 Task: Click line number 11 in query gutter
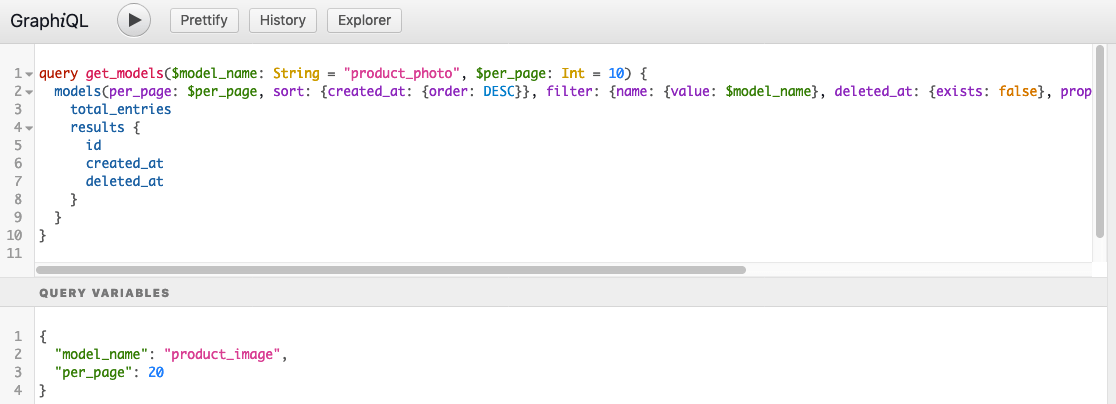(15, 254)
